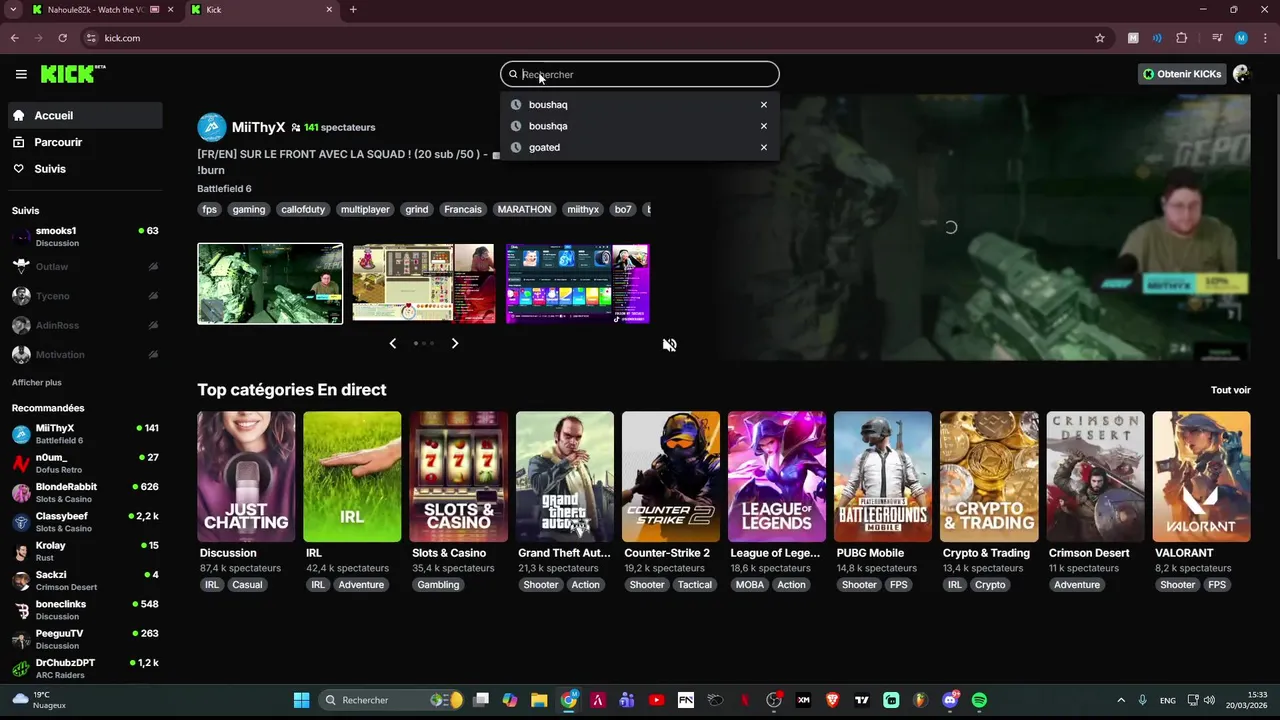Open recommended channel BlondeRabbit
Image resolution: width=1280 pixels, height=720 pixels.
pyautogui.click(x=86, y=492)
